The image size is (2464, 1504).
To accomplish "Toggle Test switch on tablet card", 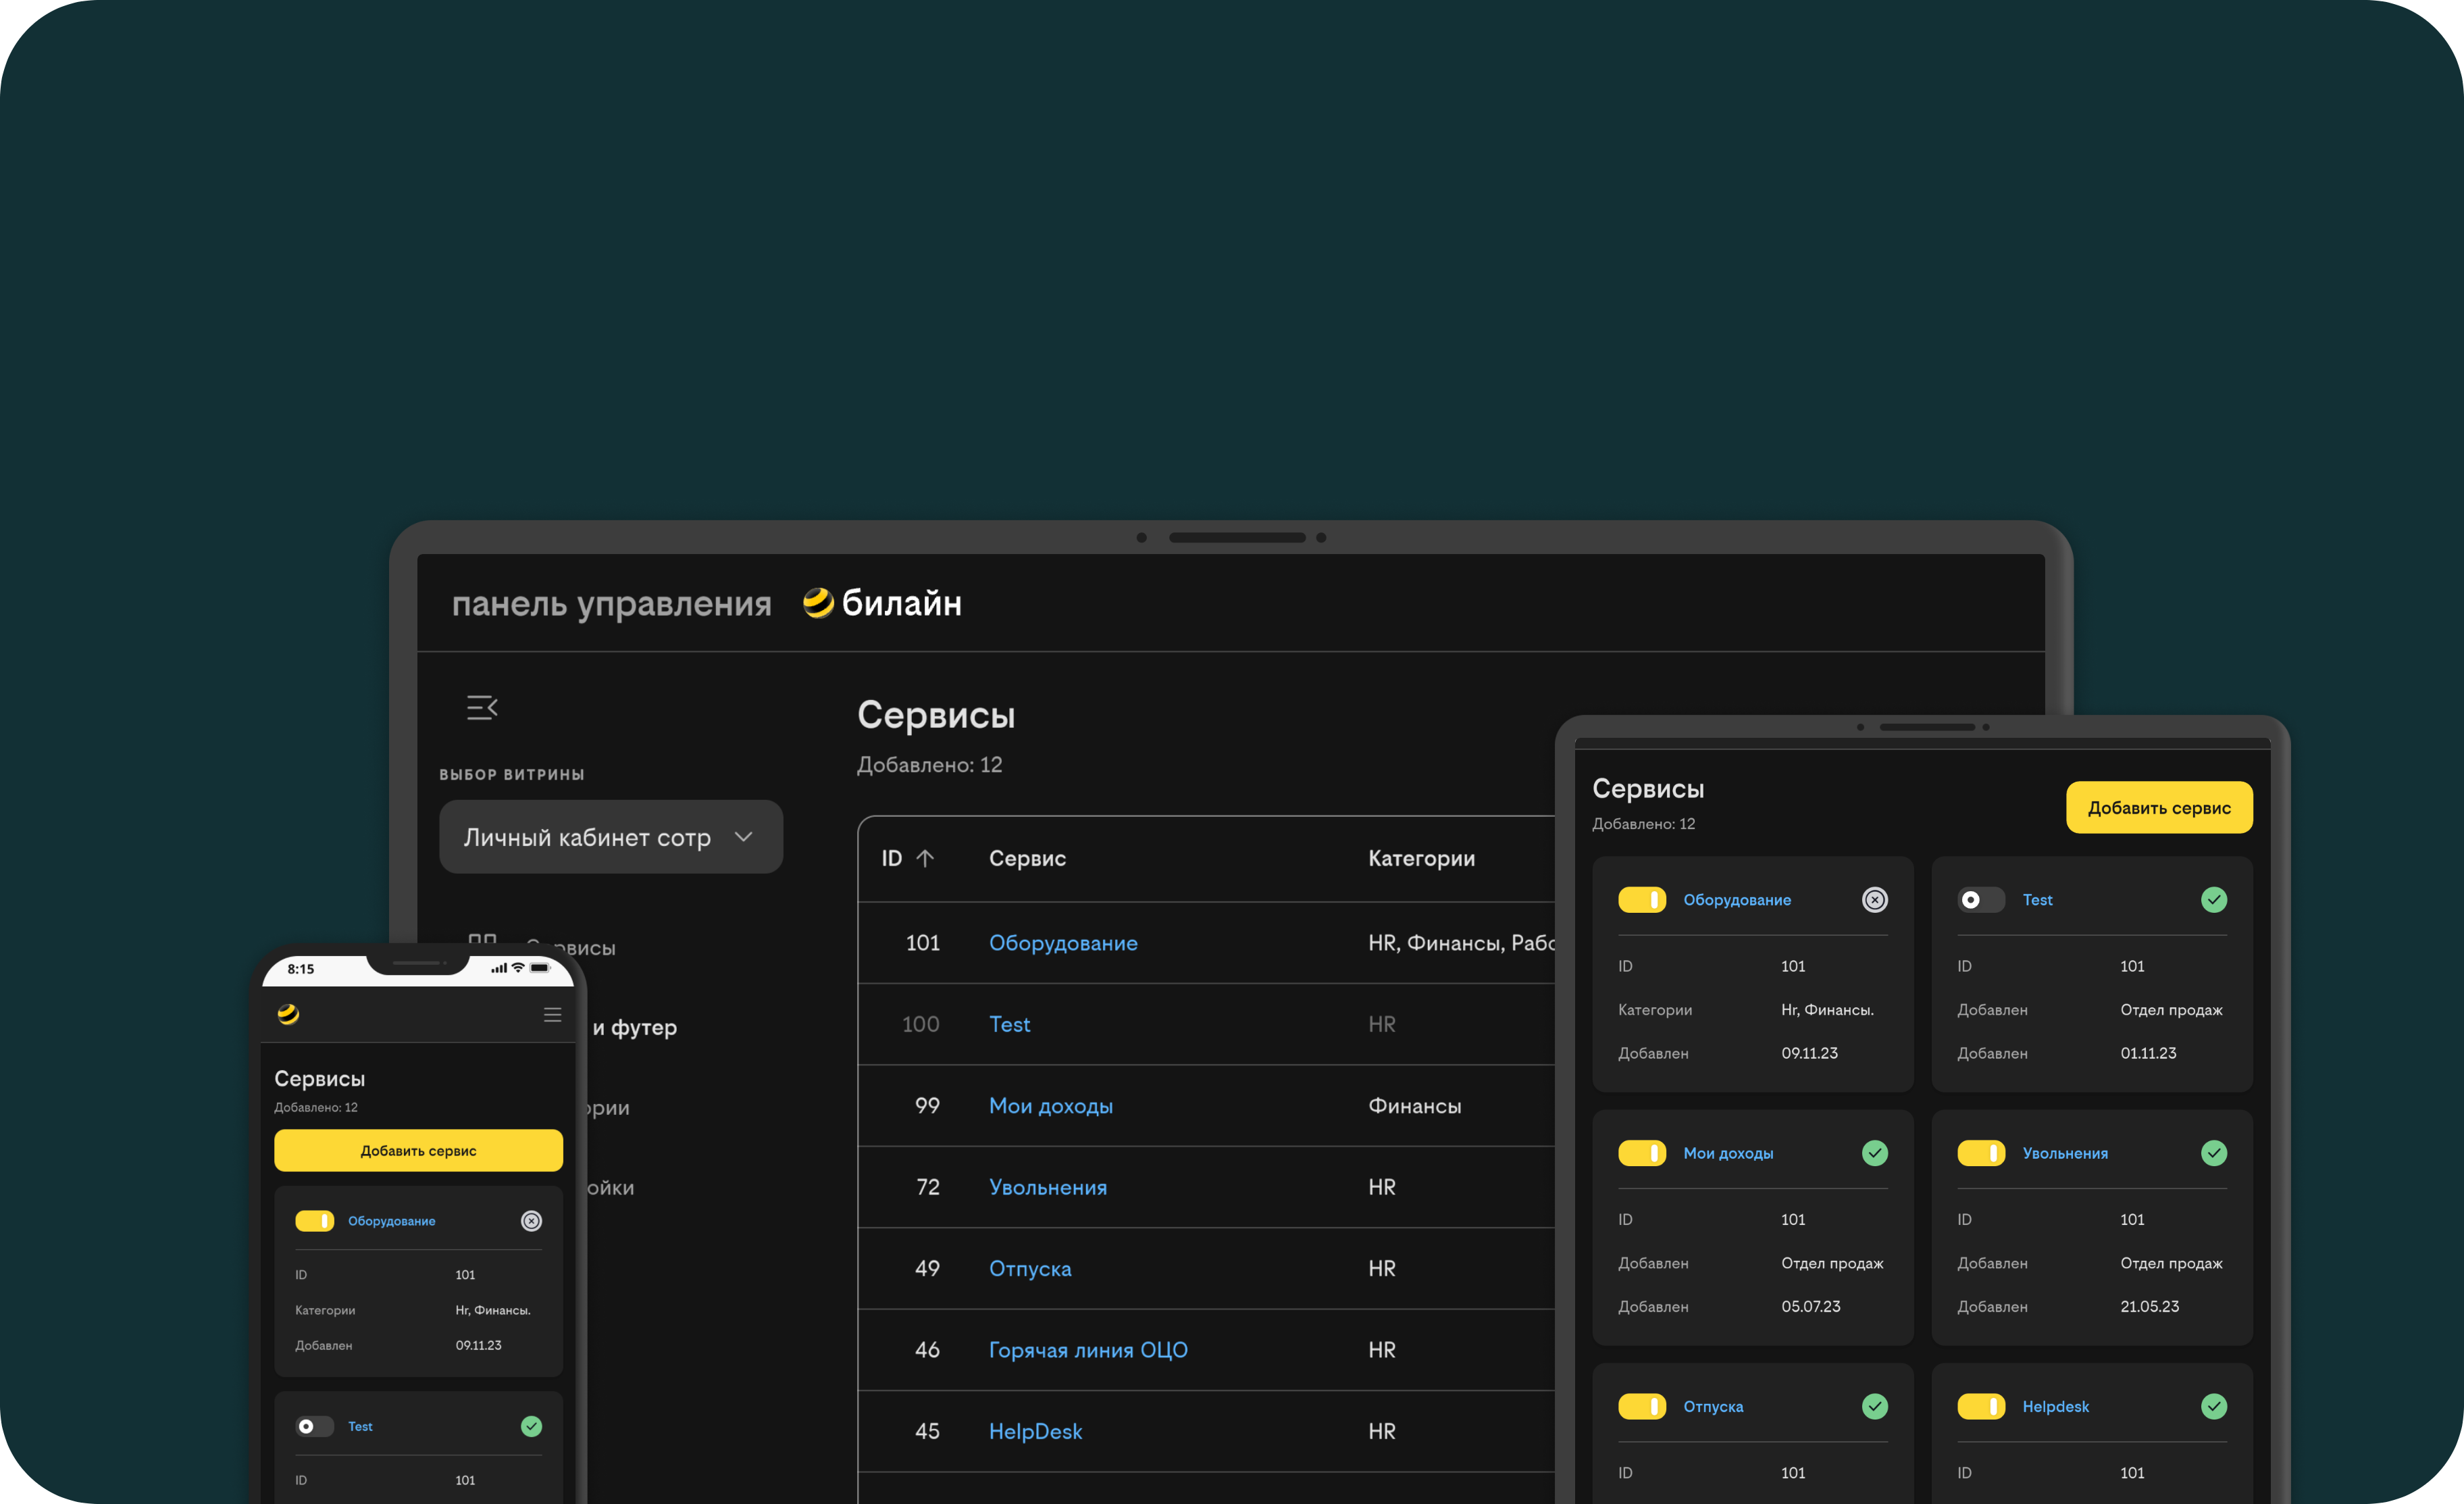I will click(1980, 900).
